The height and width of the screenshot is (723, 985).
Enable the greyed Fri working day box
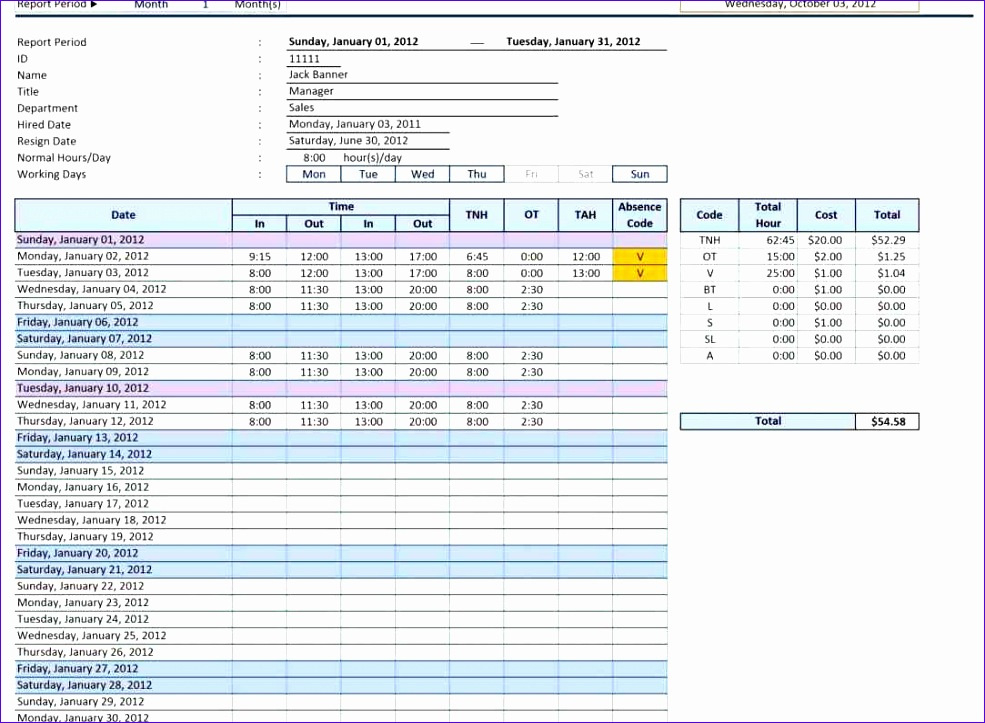(531, 174)
